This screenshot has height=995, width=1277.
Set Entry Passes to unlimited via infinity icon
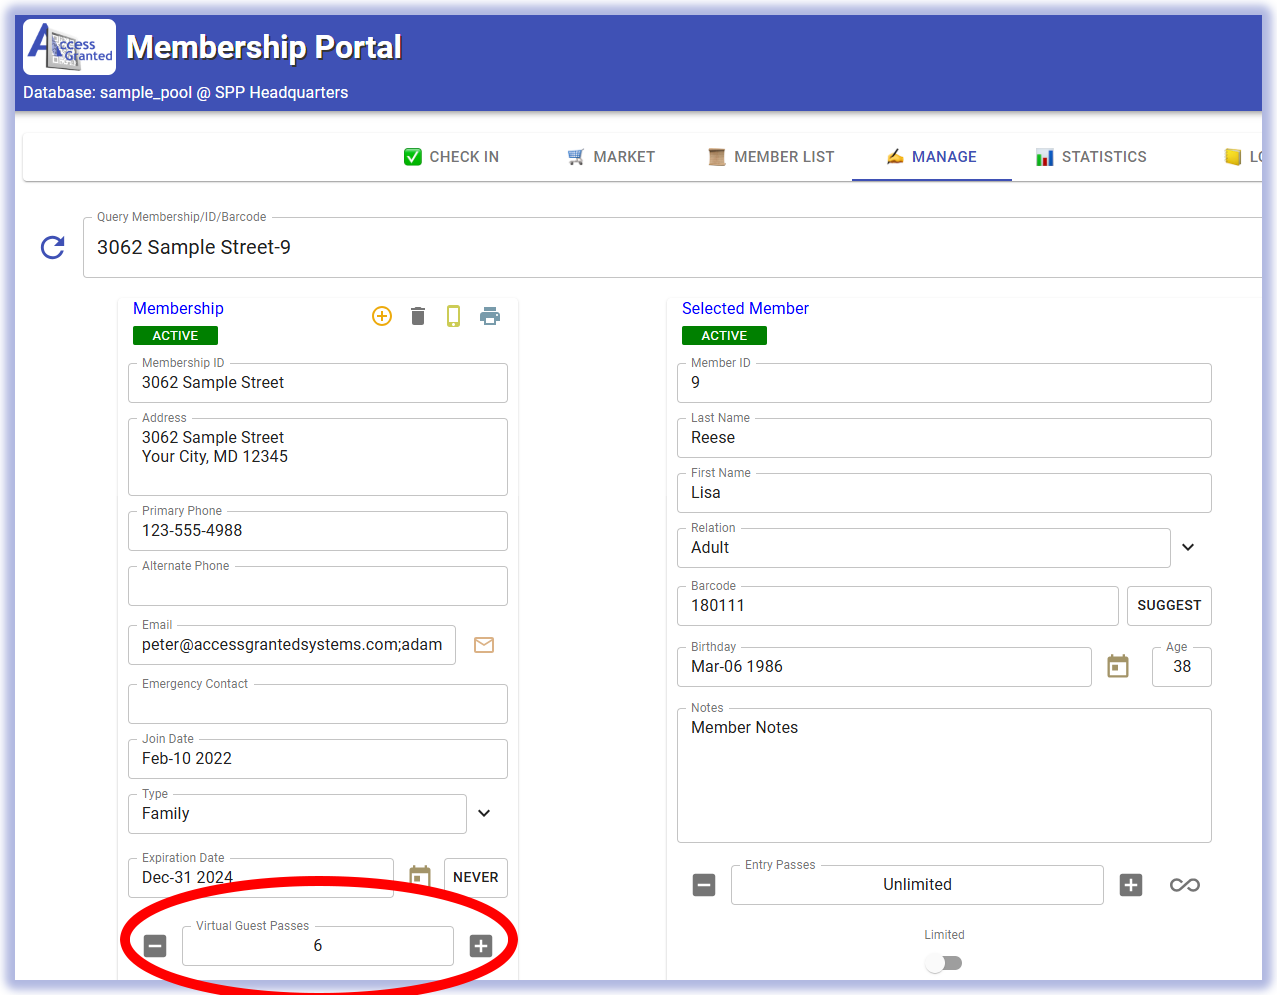tap(1185, 885)
